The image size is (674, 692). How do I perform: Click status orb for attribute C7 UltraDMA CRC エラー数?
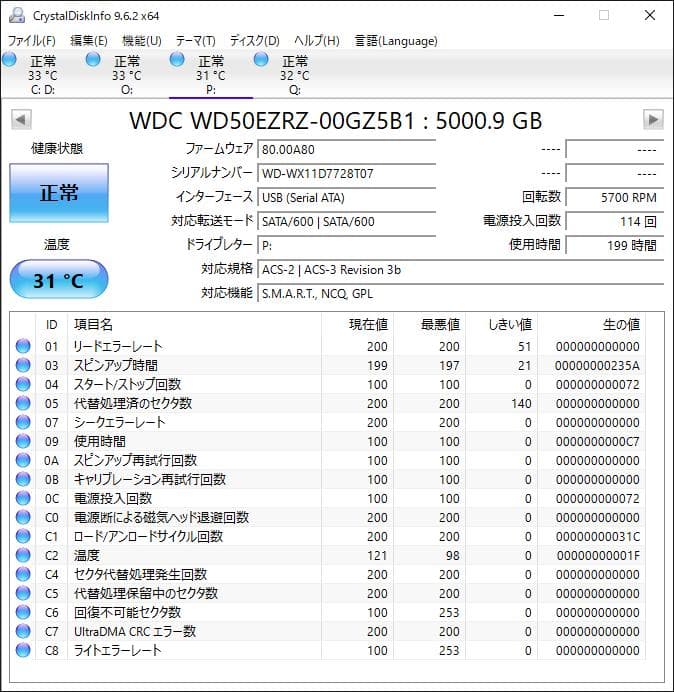(23, 631)
